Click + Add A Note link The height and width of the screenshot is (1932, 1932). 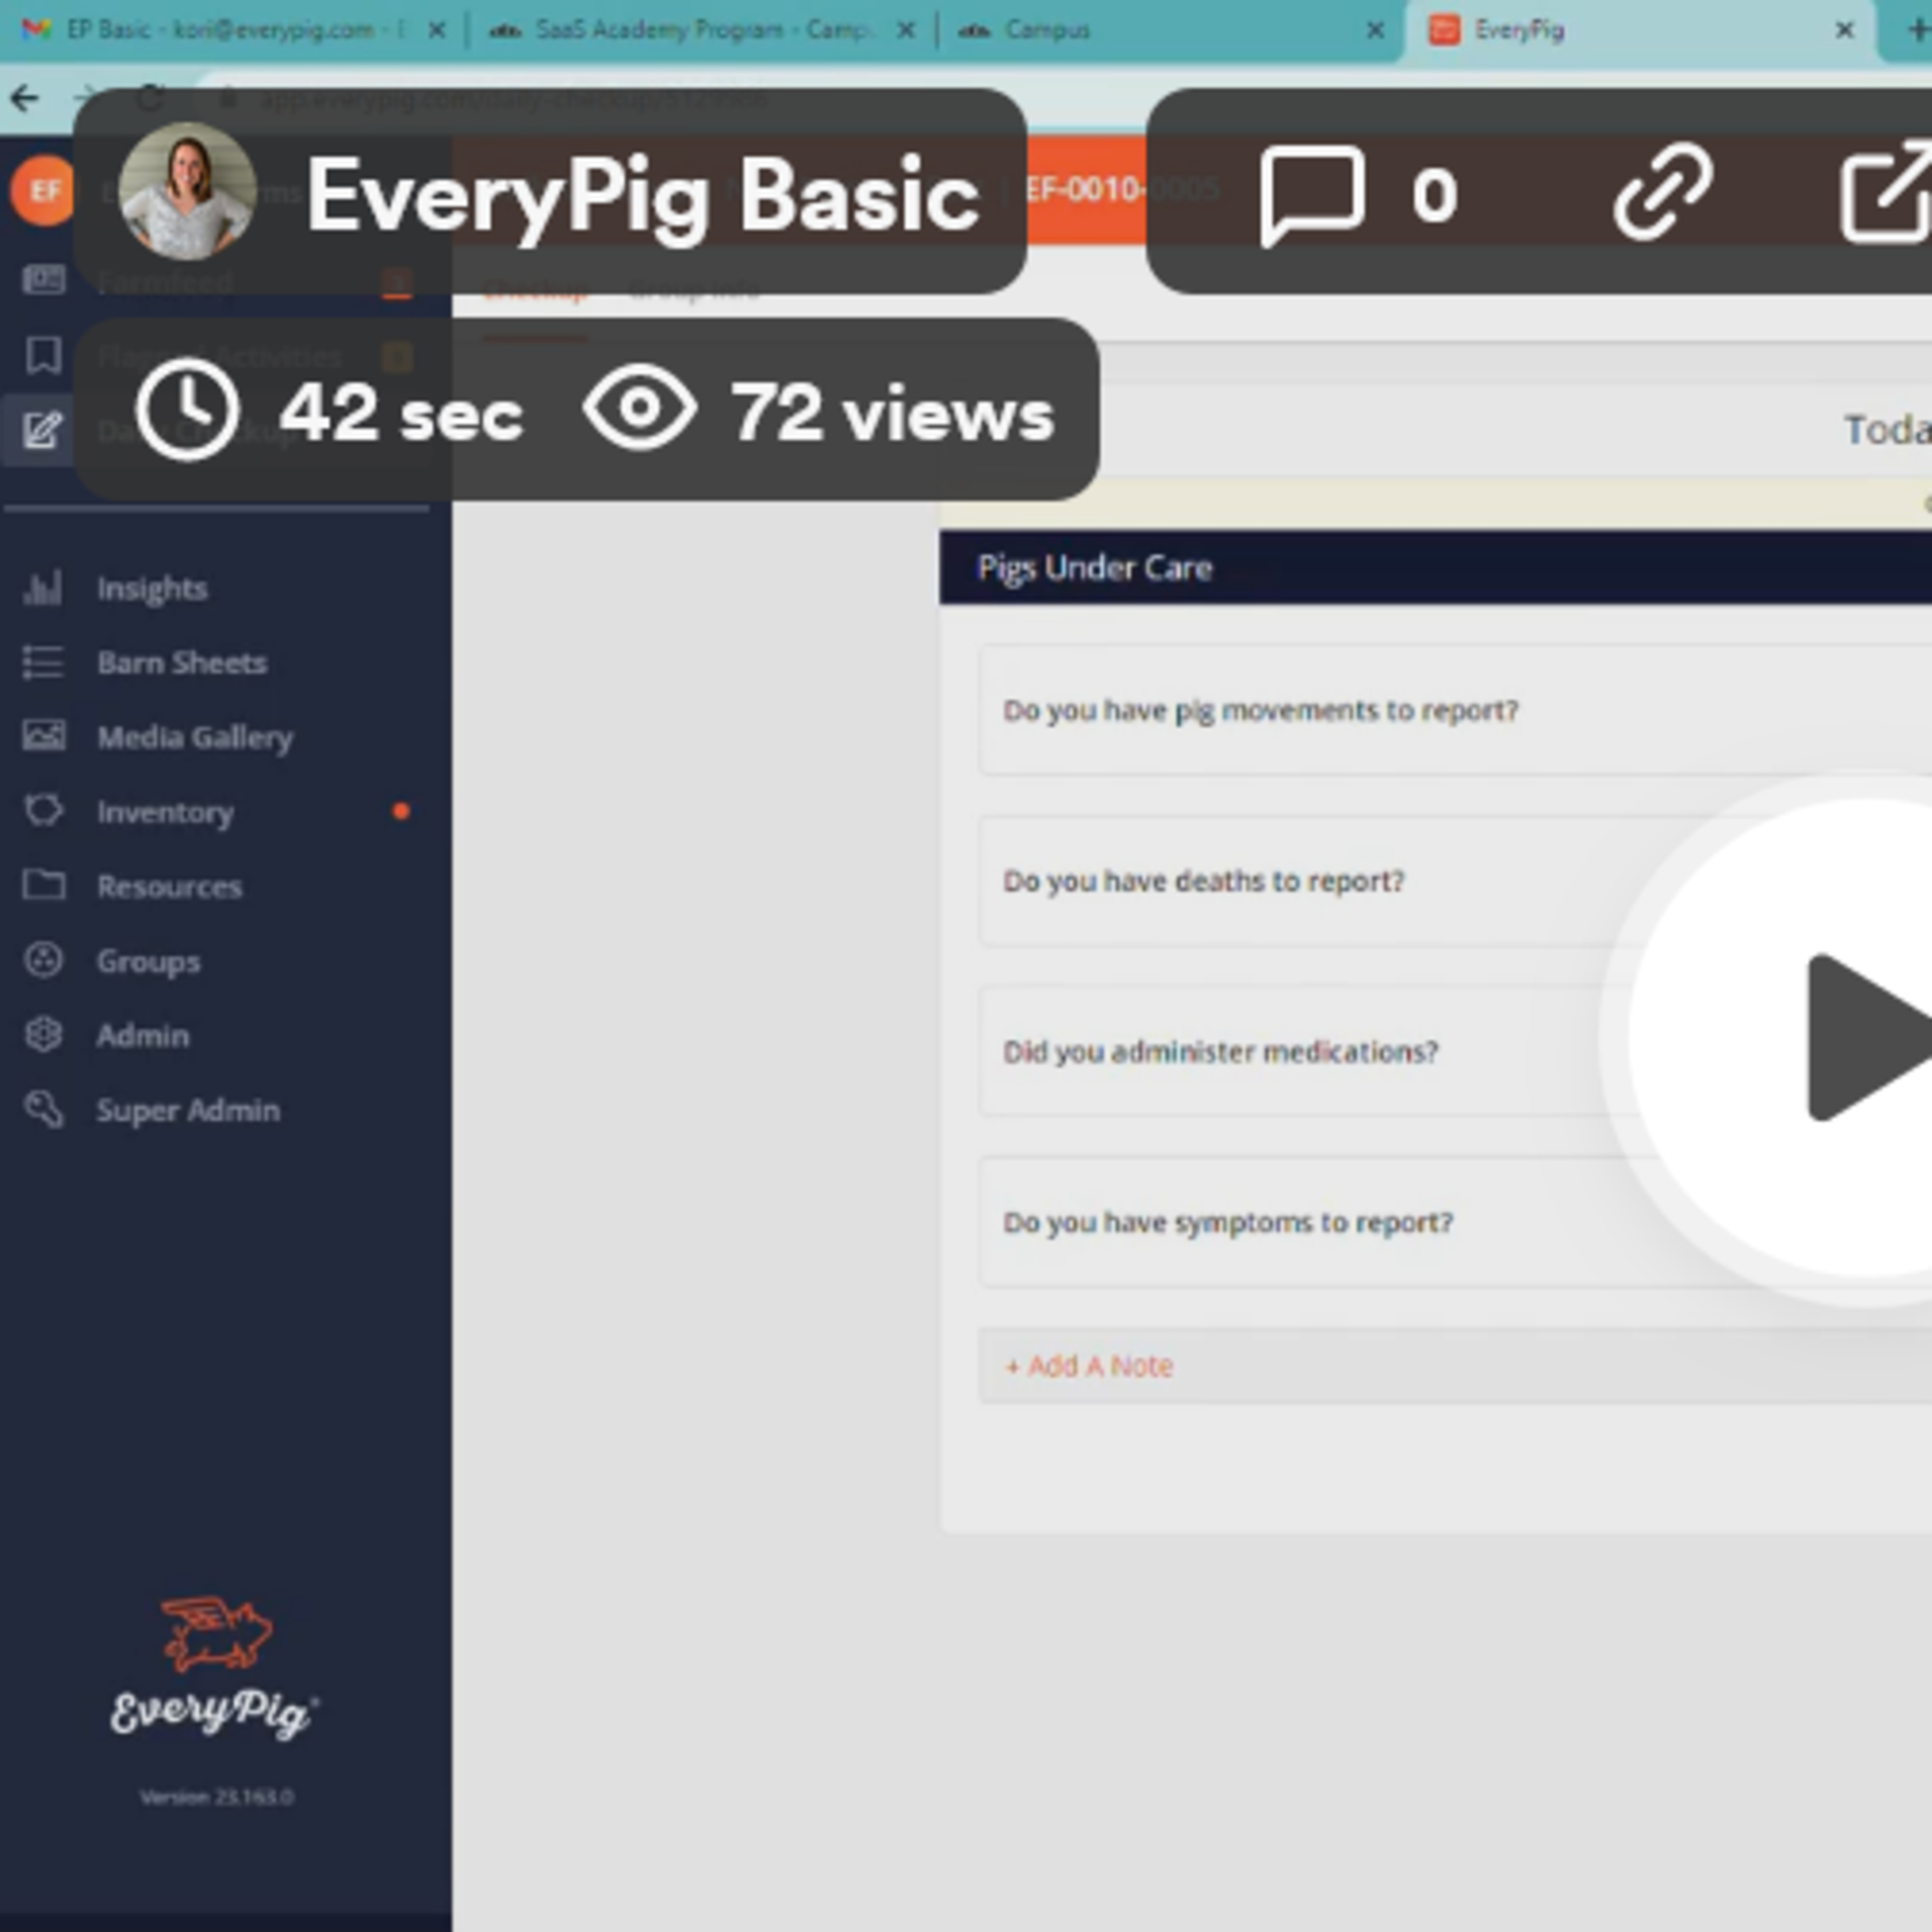tap(1089, 1366)
